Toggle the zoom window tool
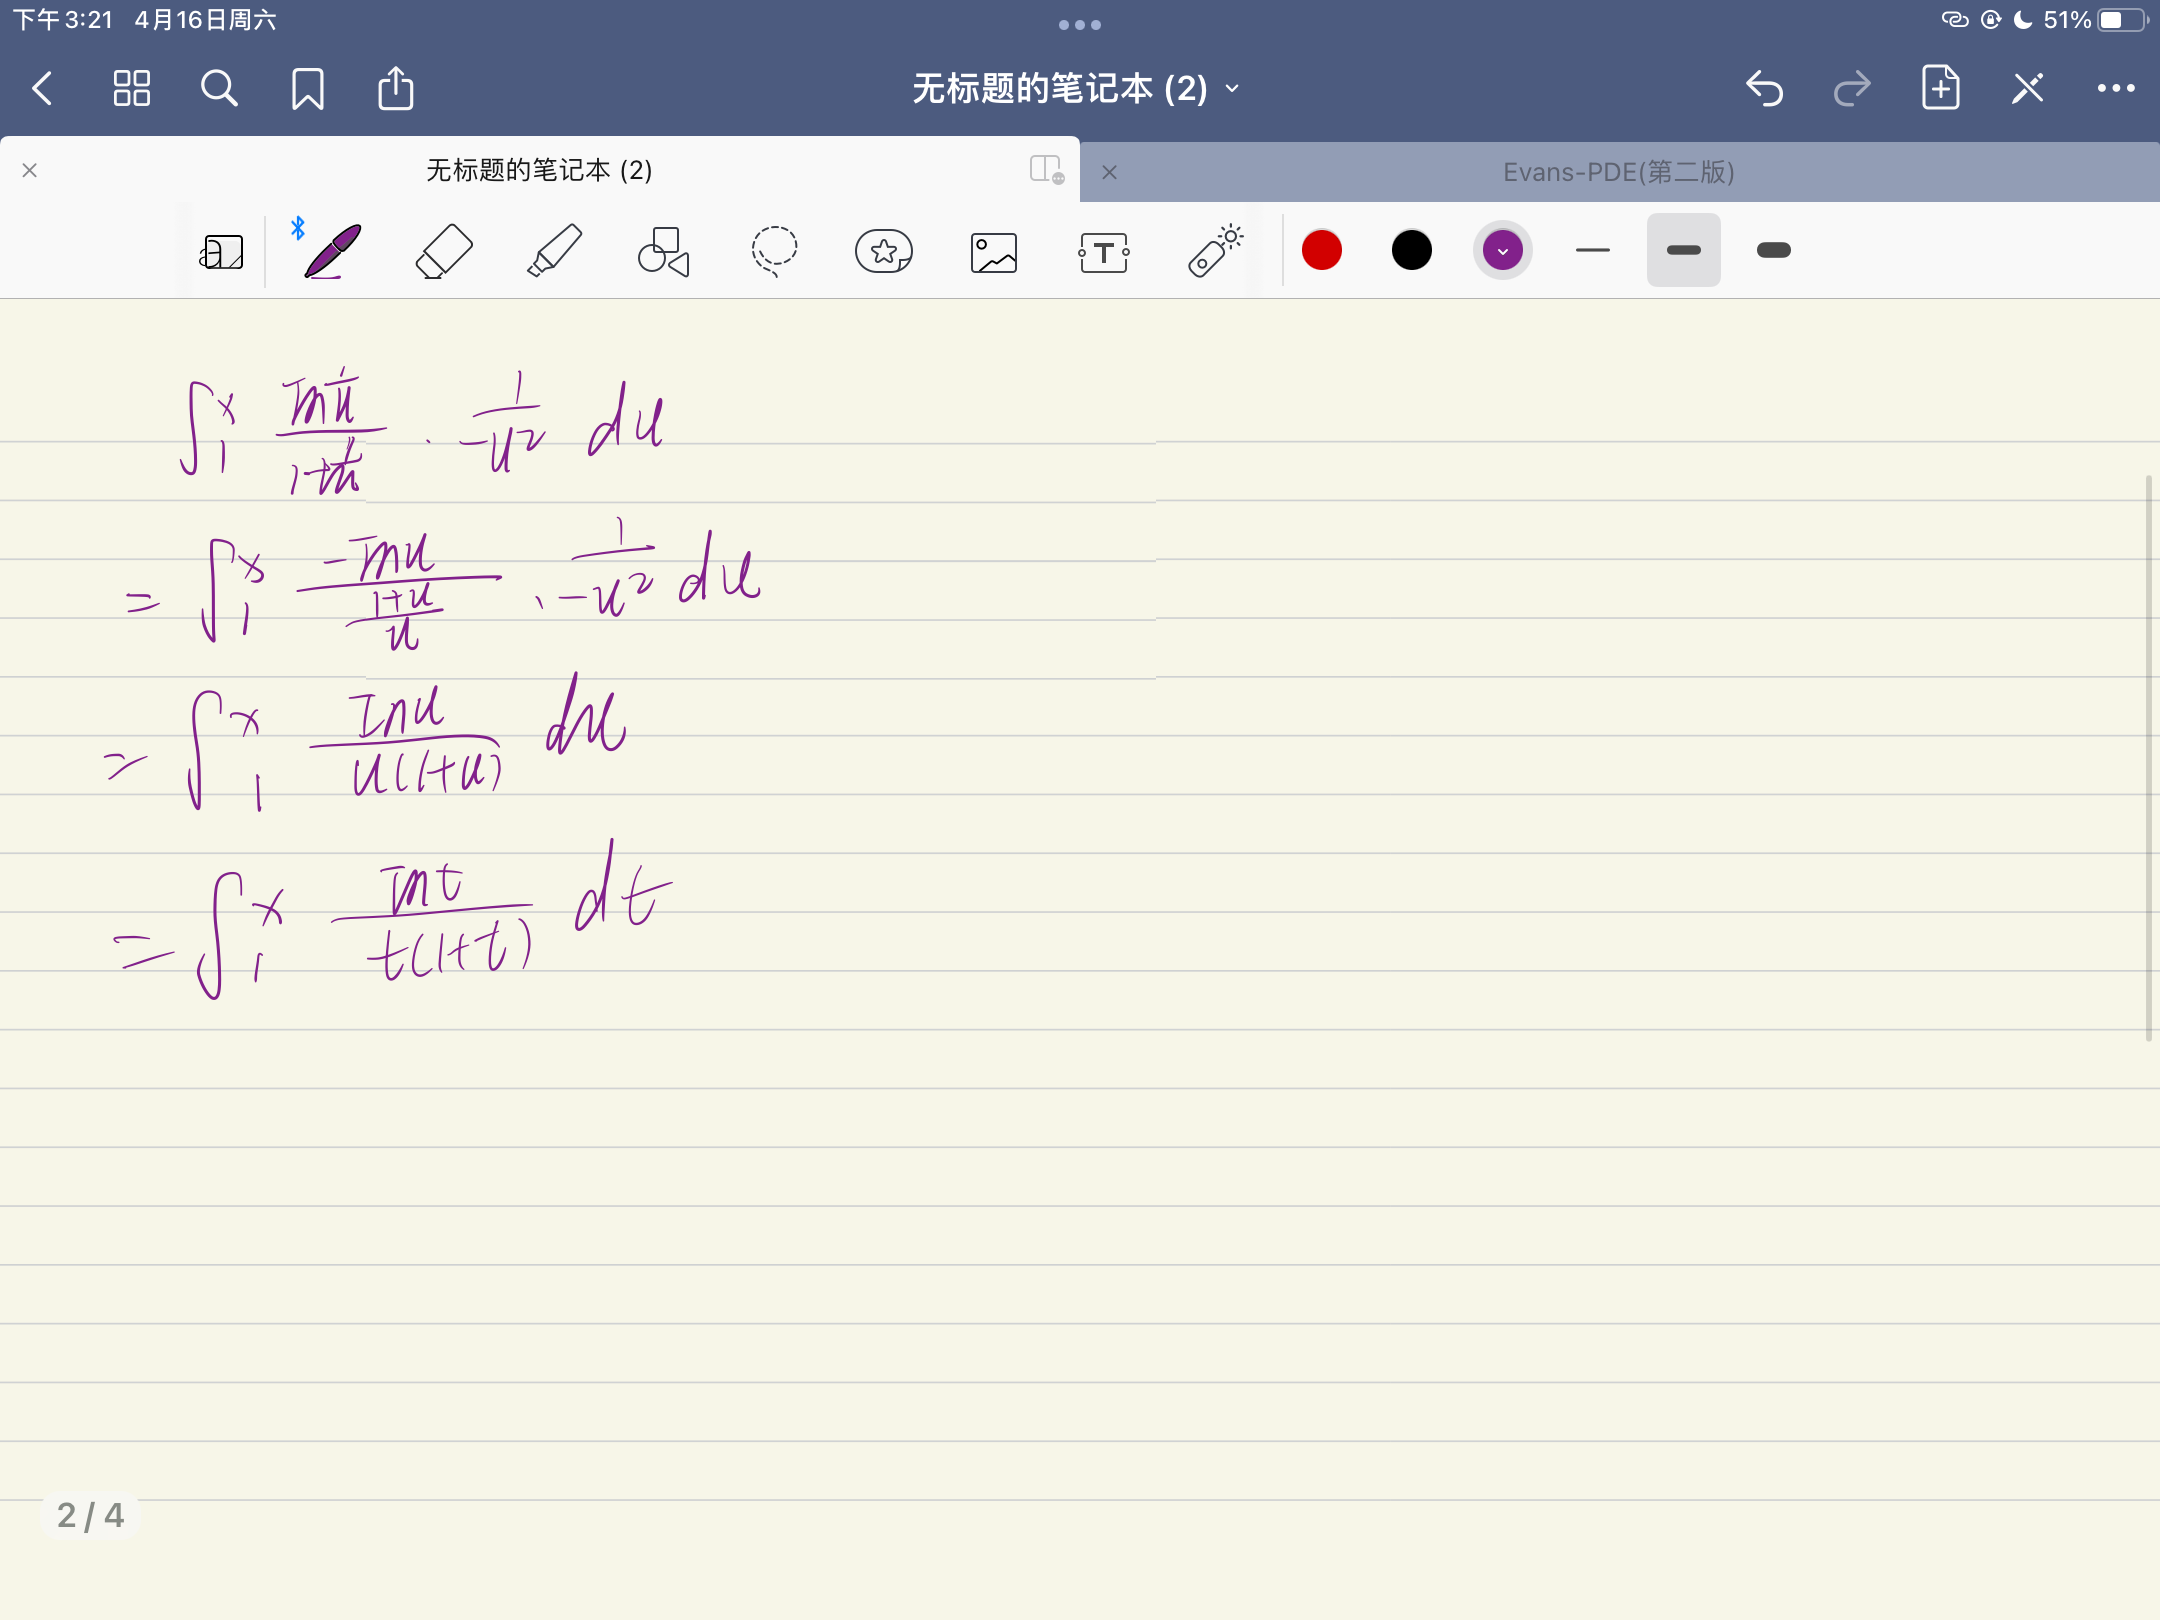This screenshot has width=2160, height=1620. 221,252
